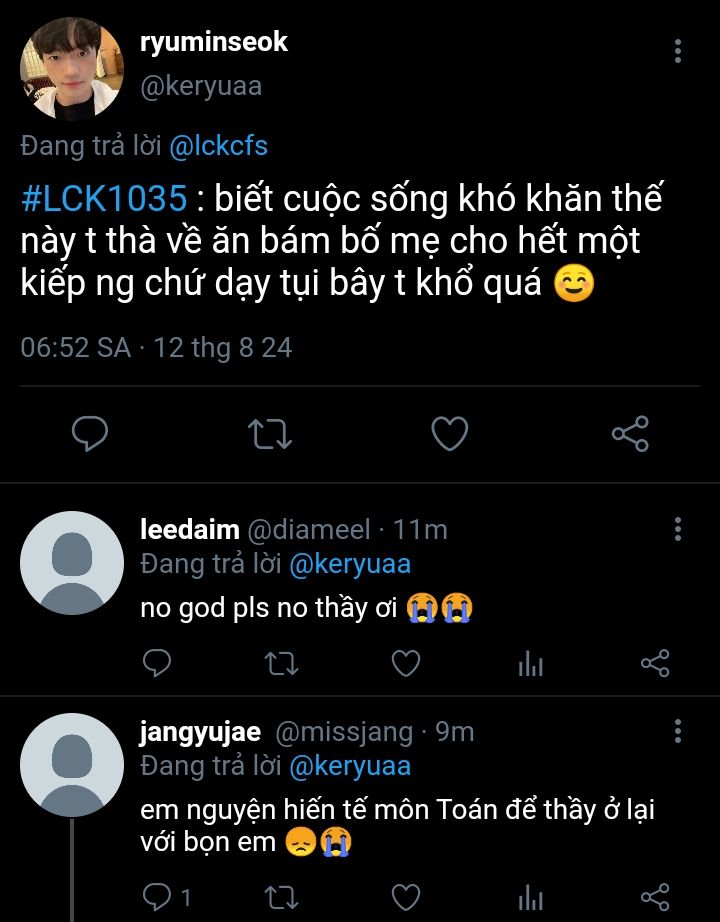Open more options for ryuminseok's tweet
Image resolution: width=720 pixels, height=922 pixels.
679,51
